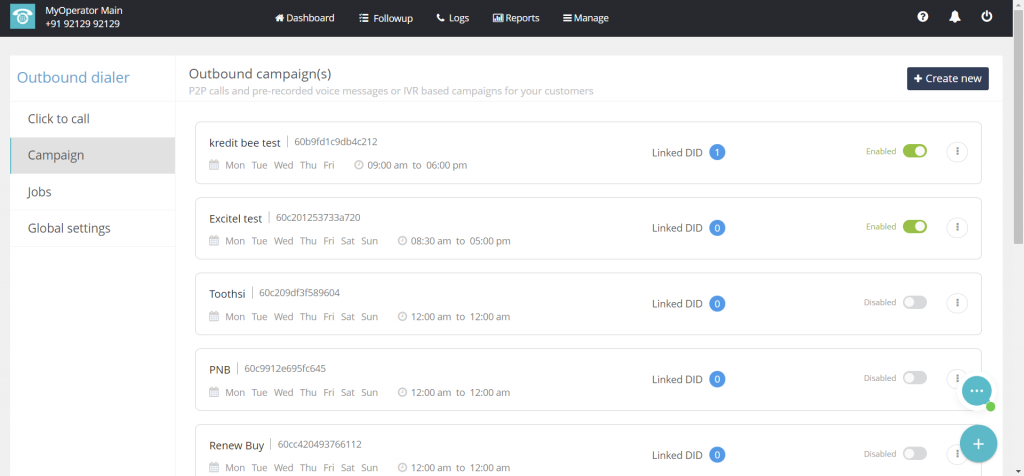Click the power logout icon
The height and width of the screenshot is (476, 1024).
coord(987,17)
